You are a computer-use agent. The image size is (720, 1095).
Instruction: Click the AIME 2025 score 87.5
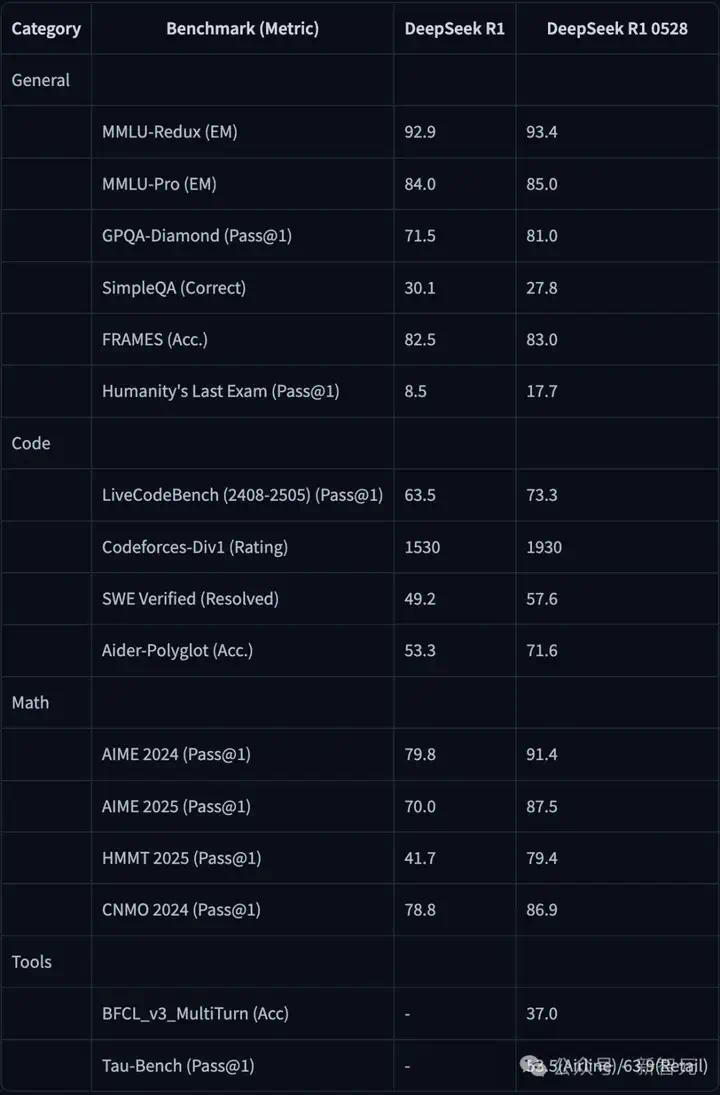click(542, 807)
